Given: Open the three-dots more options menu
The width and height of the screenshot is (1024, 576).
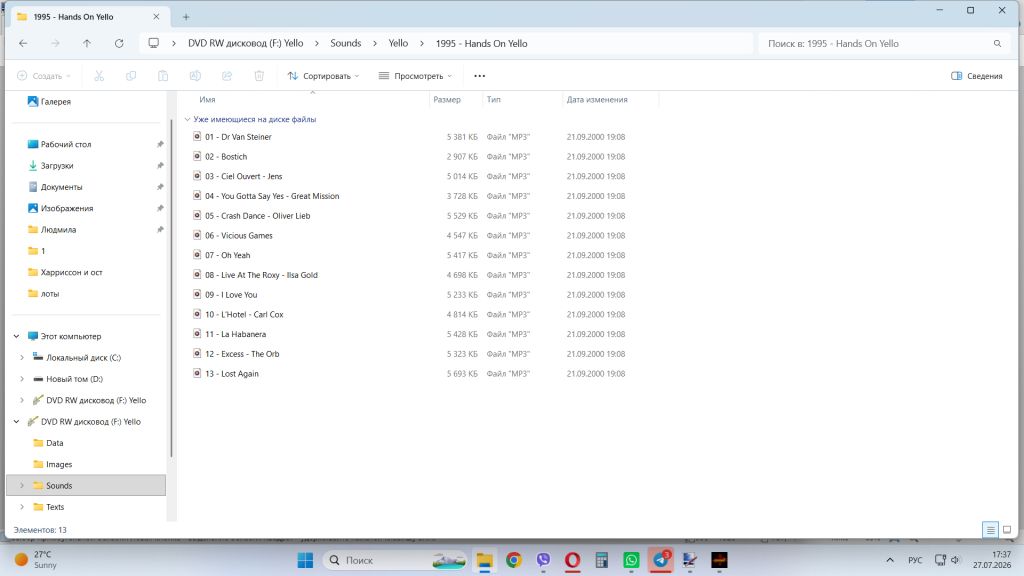Looking at the screenshot, I should pos(479,76).
